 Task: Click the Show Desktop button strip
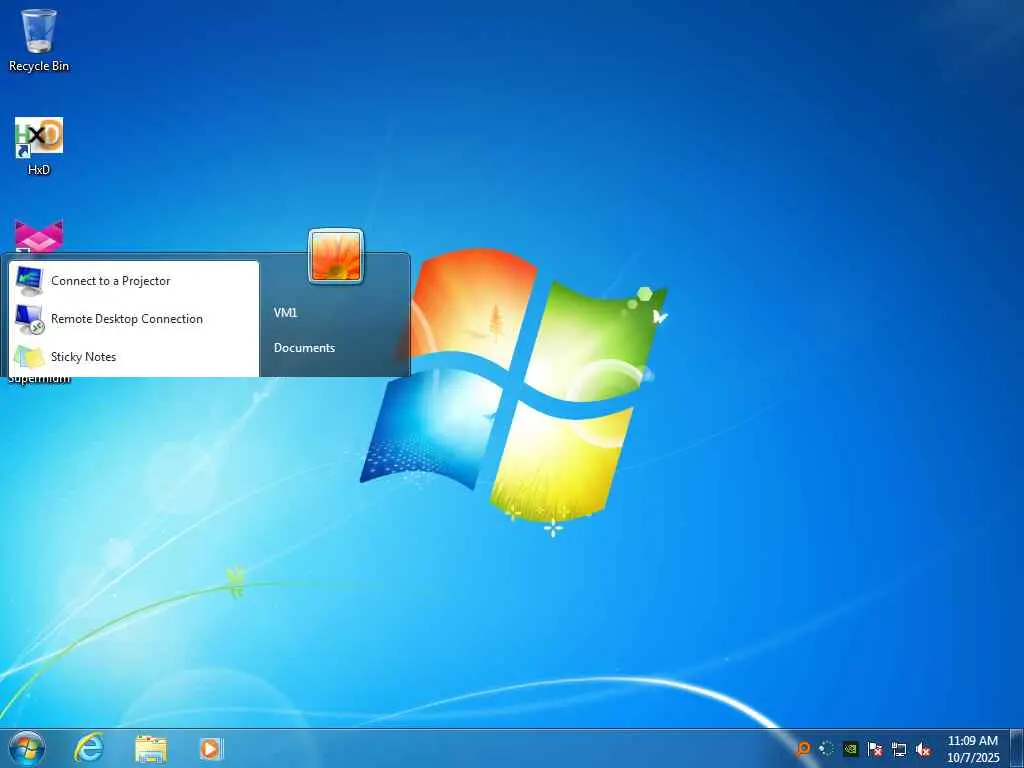(1017, 748)
